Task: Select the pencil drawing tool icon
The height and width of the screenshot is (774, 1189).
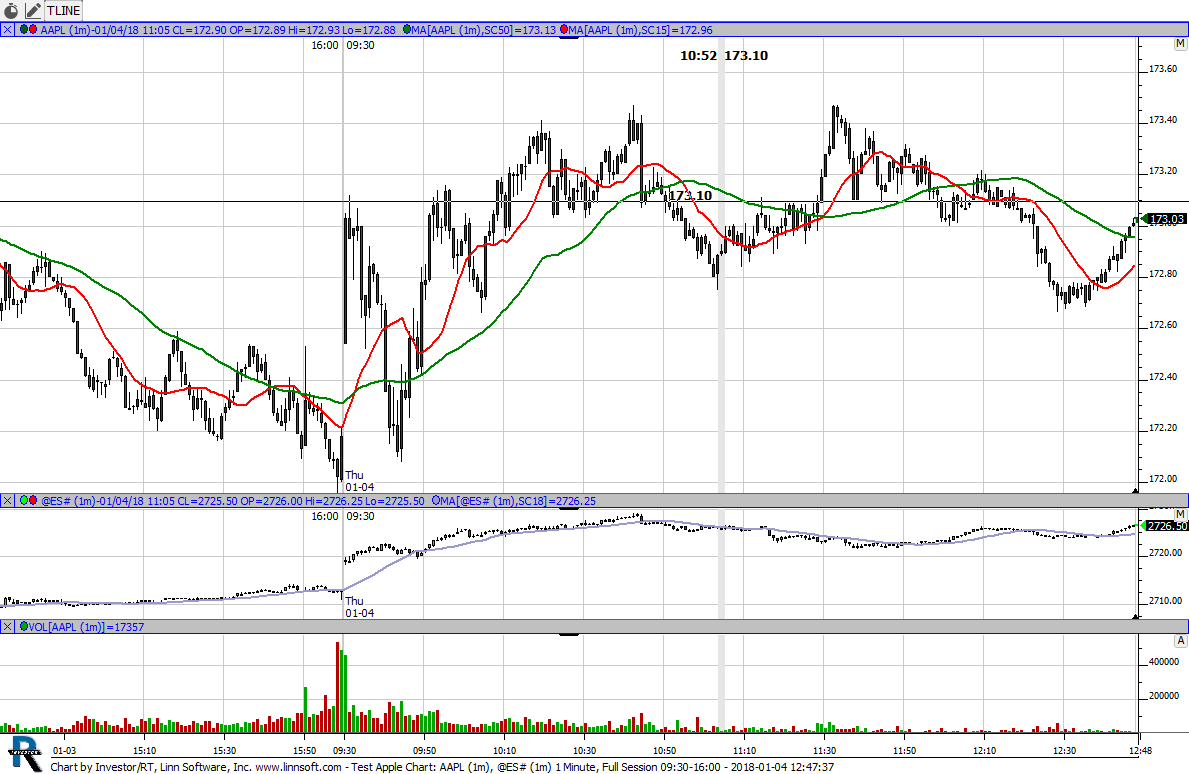Action: pos(33,11)
